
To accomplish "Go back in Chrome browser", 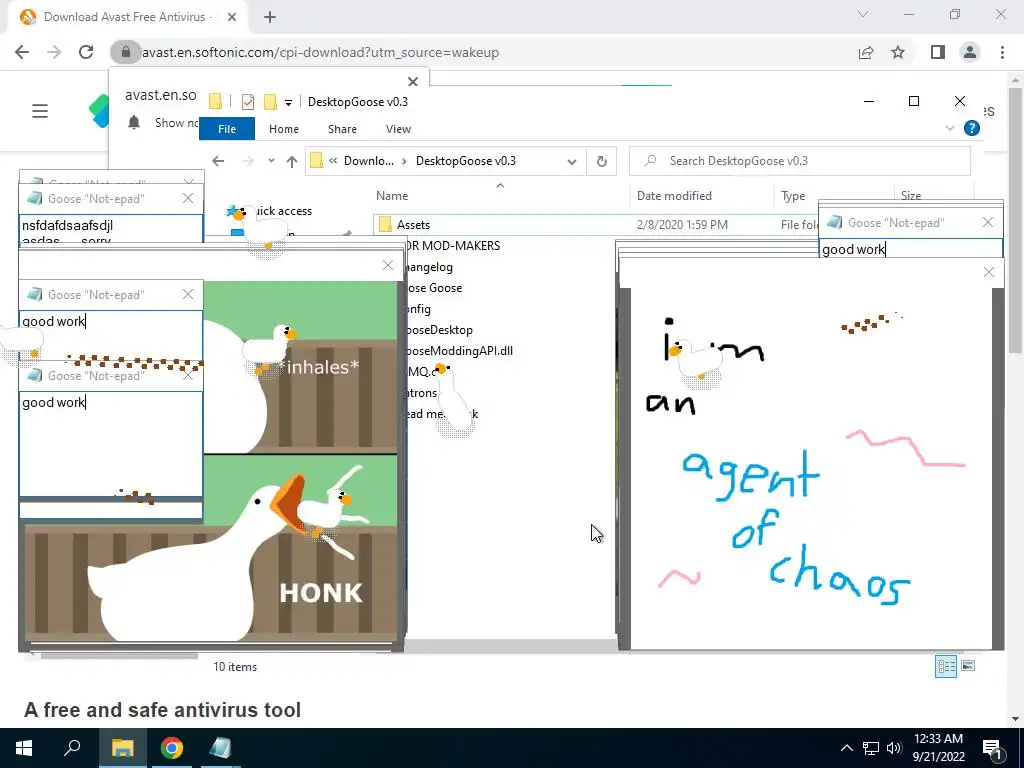I will tap(22, 52).
